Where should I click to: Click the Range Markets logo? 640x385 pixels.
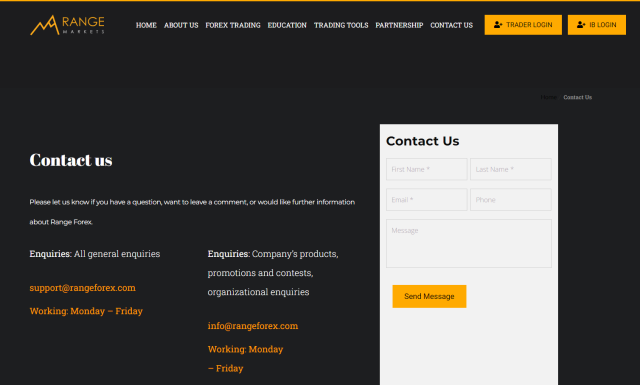(x=67, y=25)
